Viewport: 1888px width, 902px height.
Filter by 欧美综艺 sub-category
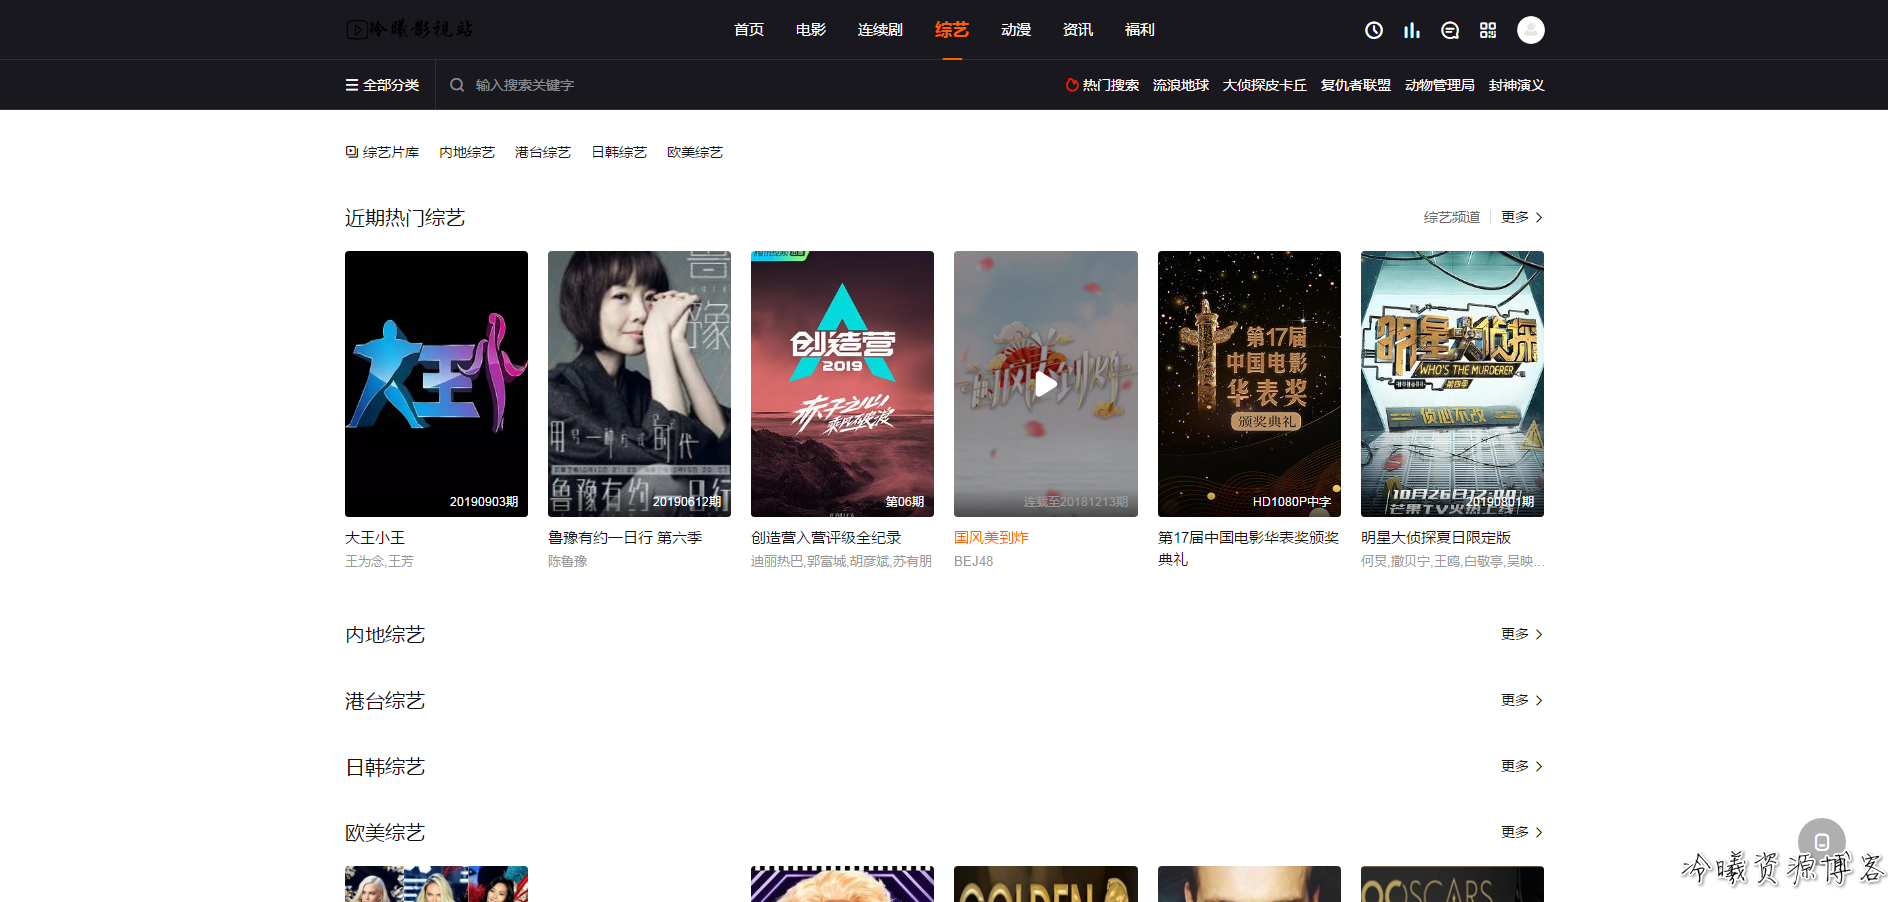[x=695, y=152]
